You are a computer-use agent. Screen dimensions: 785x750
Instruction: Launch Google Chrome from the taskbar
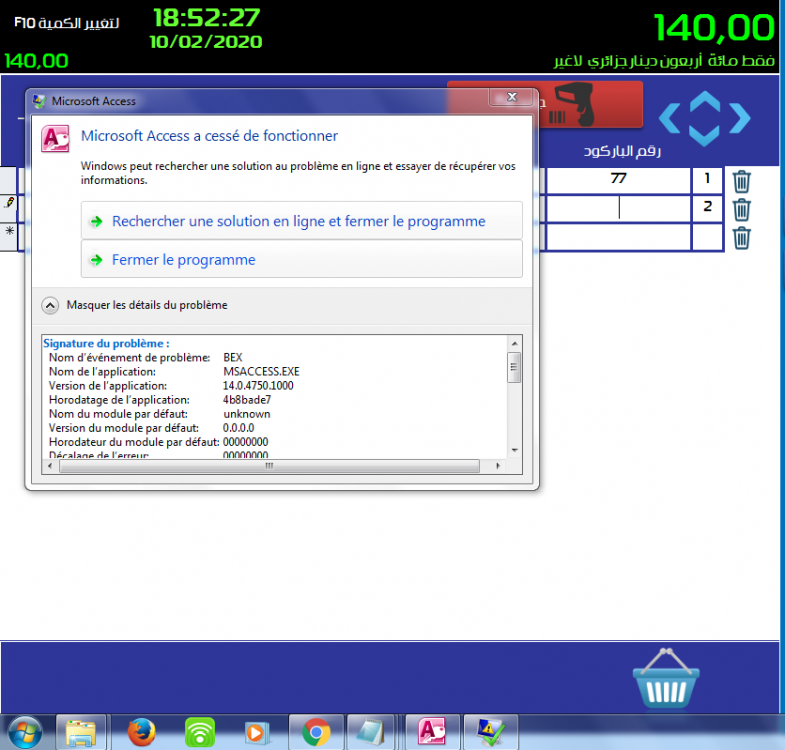coord(316,732)
